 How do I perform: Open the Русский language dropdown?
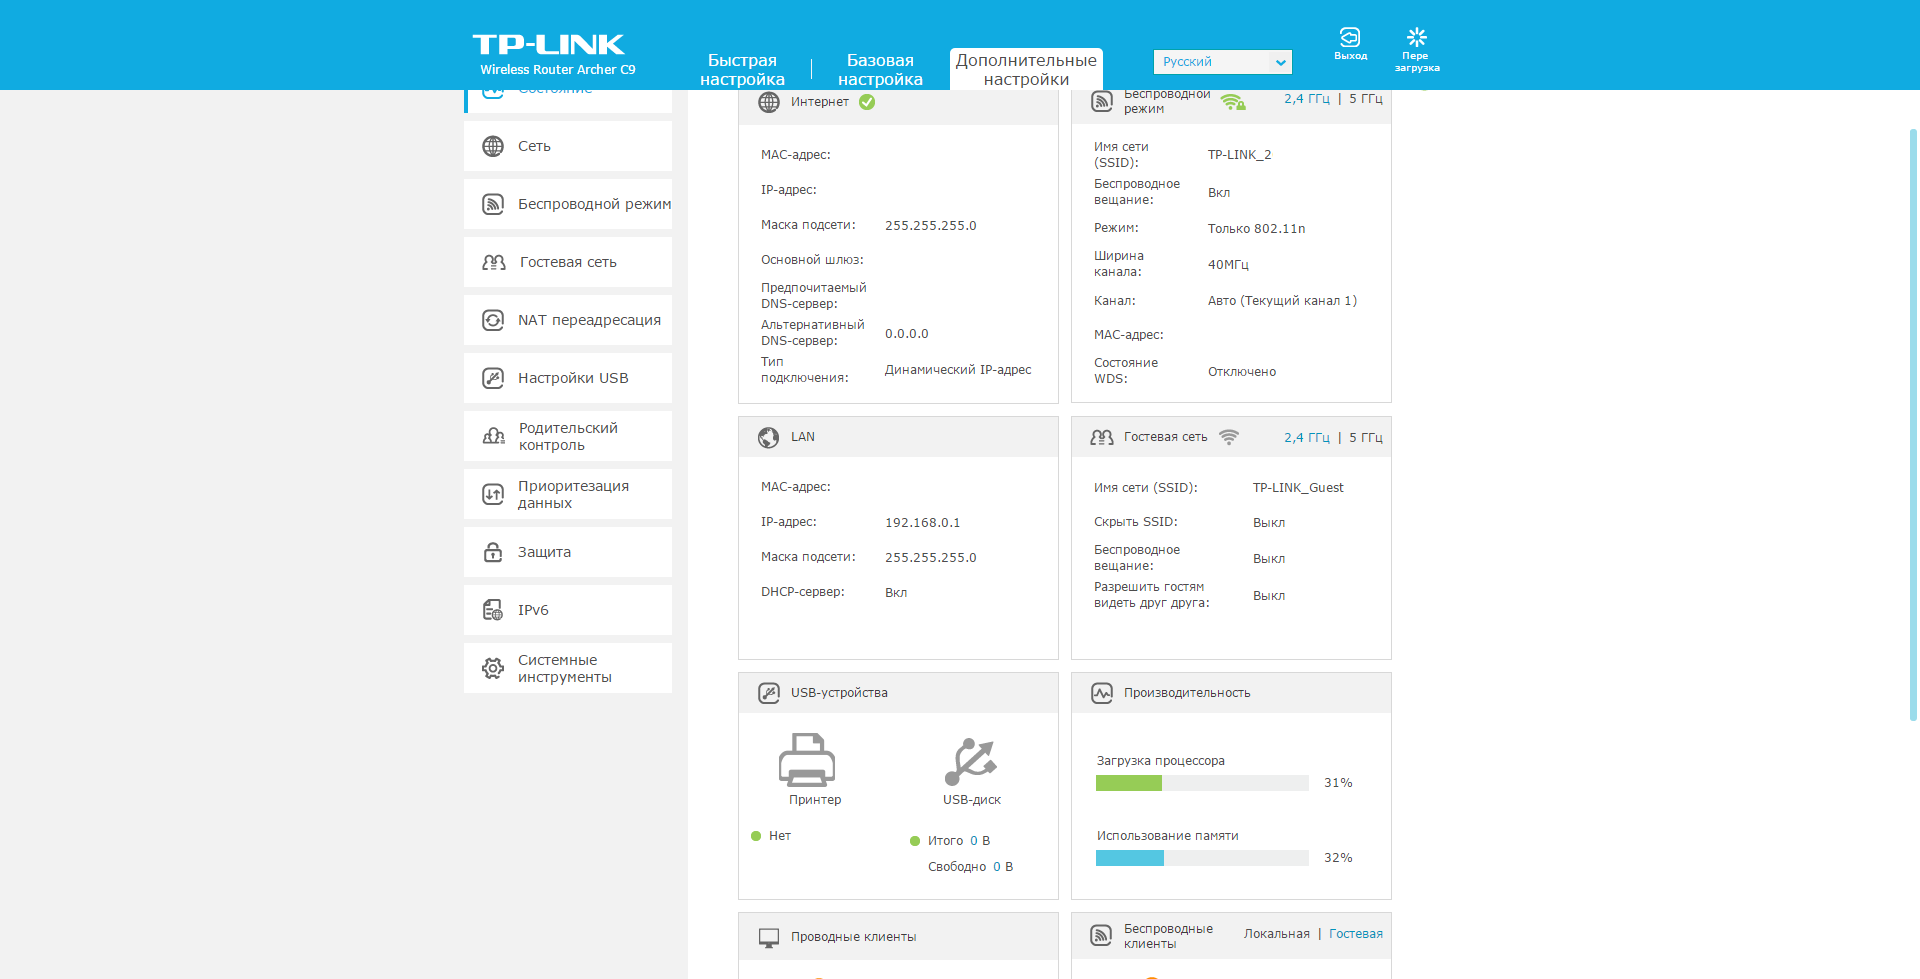[x=1222, y=62]
